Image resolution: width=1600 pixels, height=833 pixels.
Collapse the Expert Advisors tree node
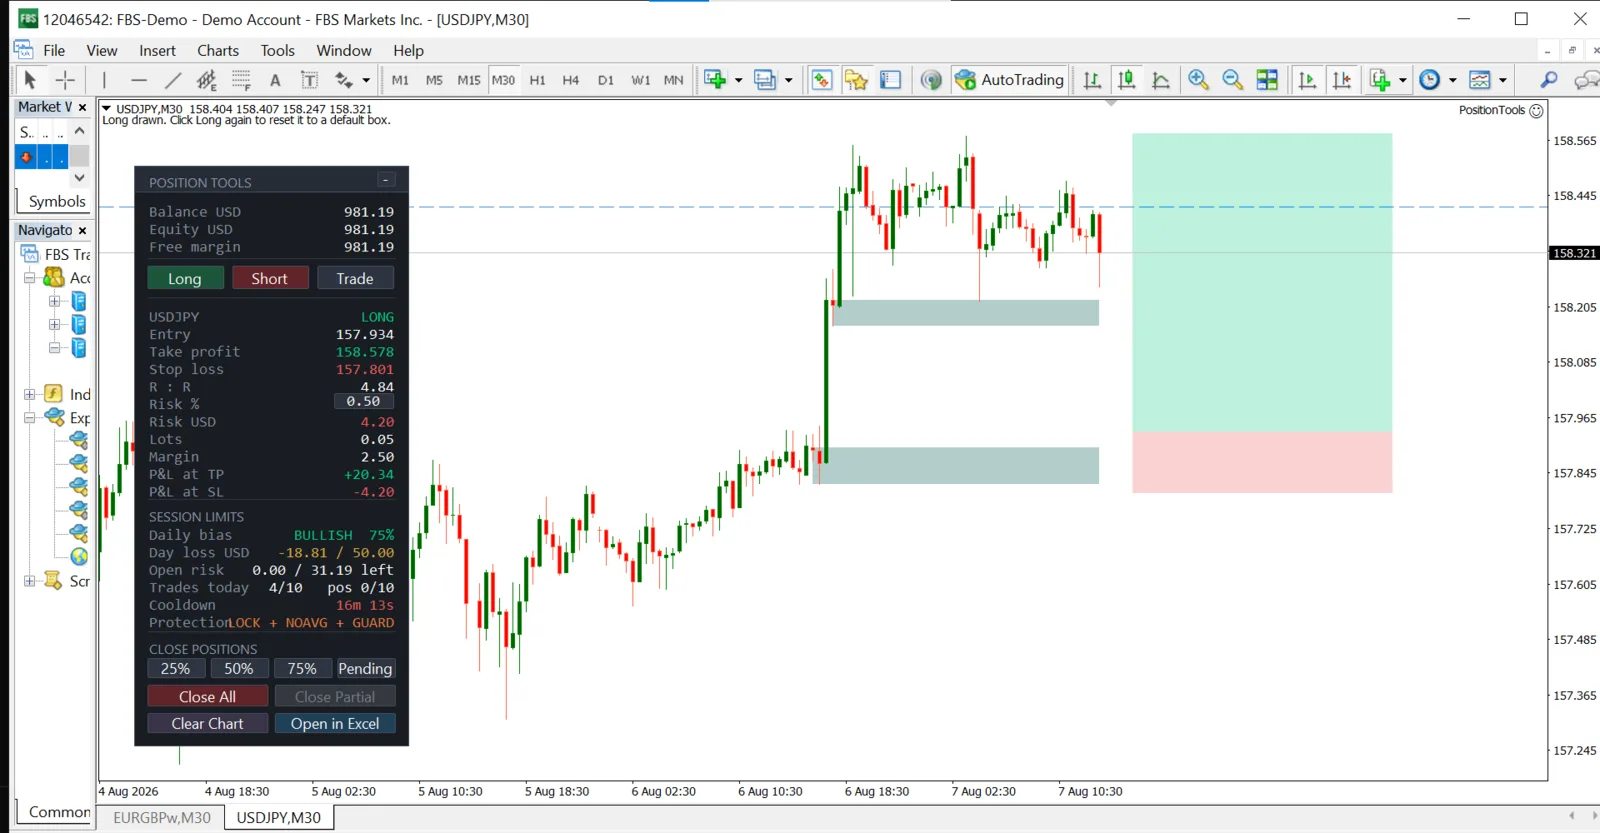coord(30,418)
